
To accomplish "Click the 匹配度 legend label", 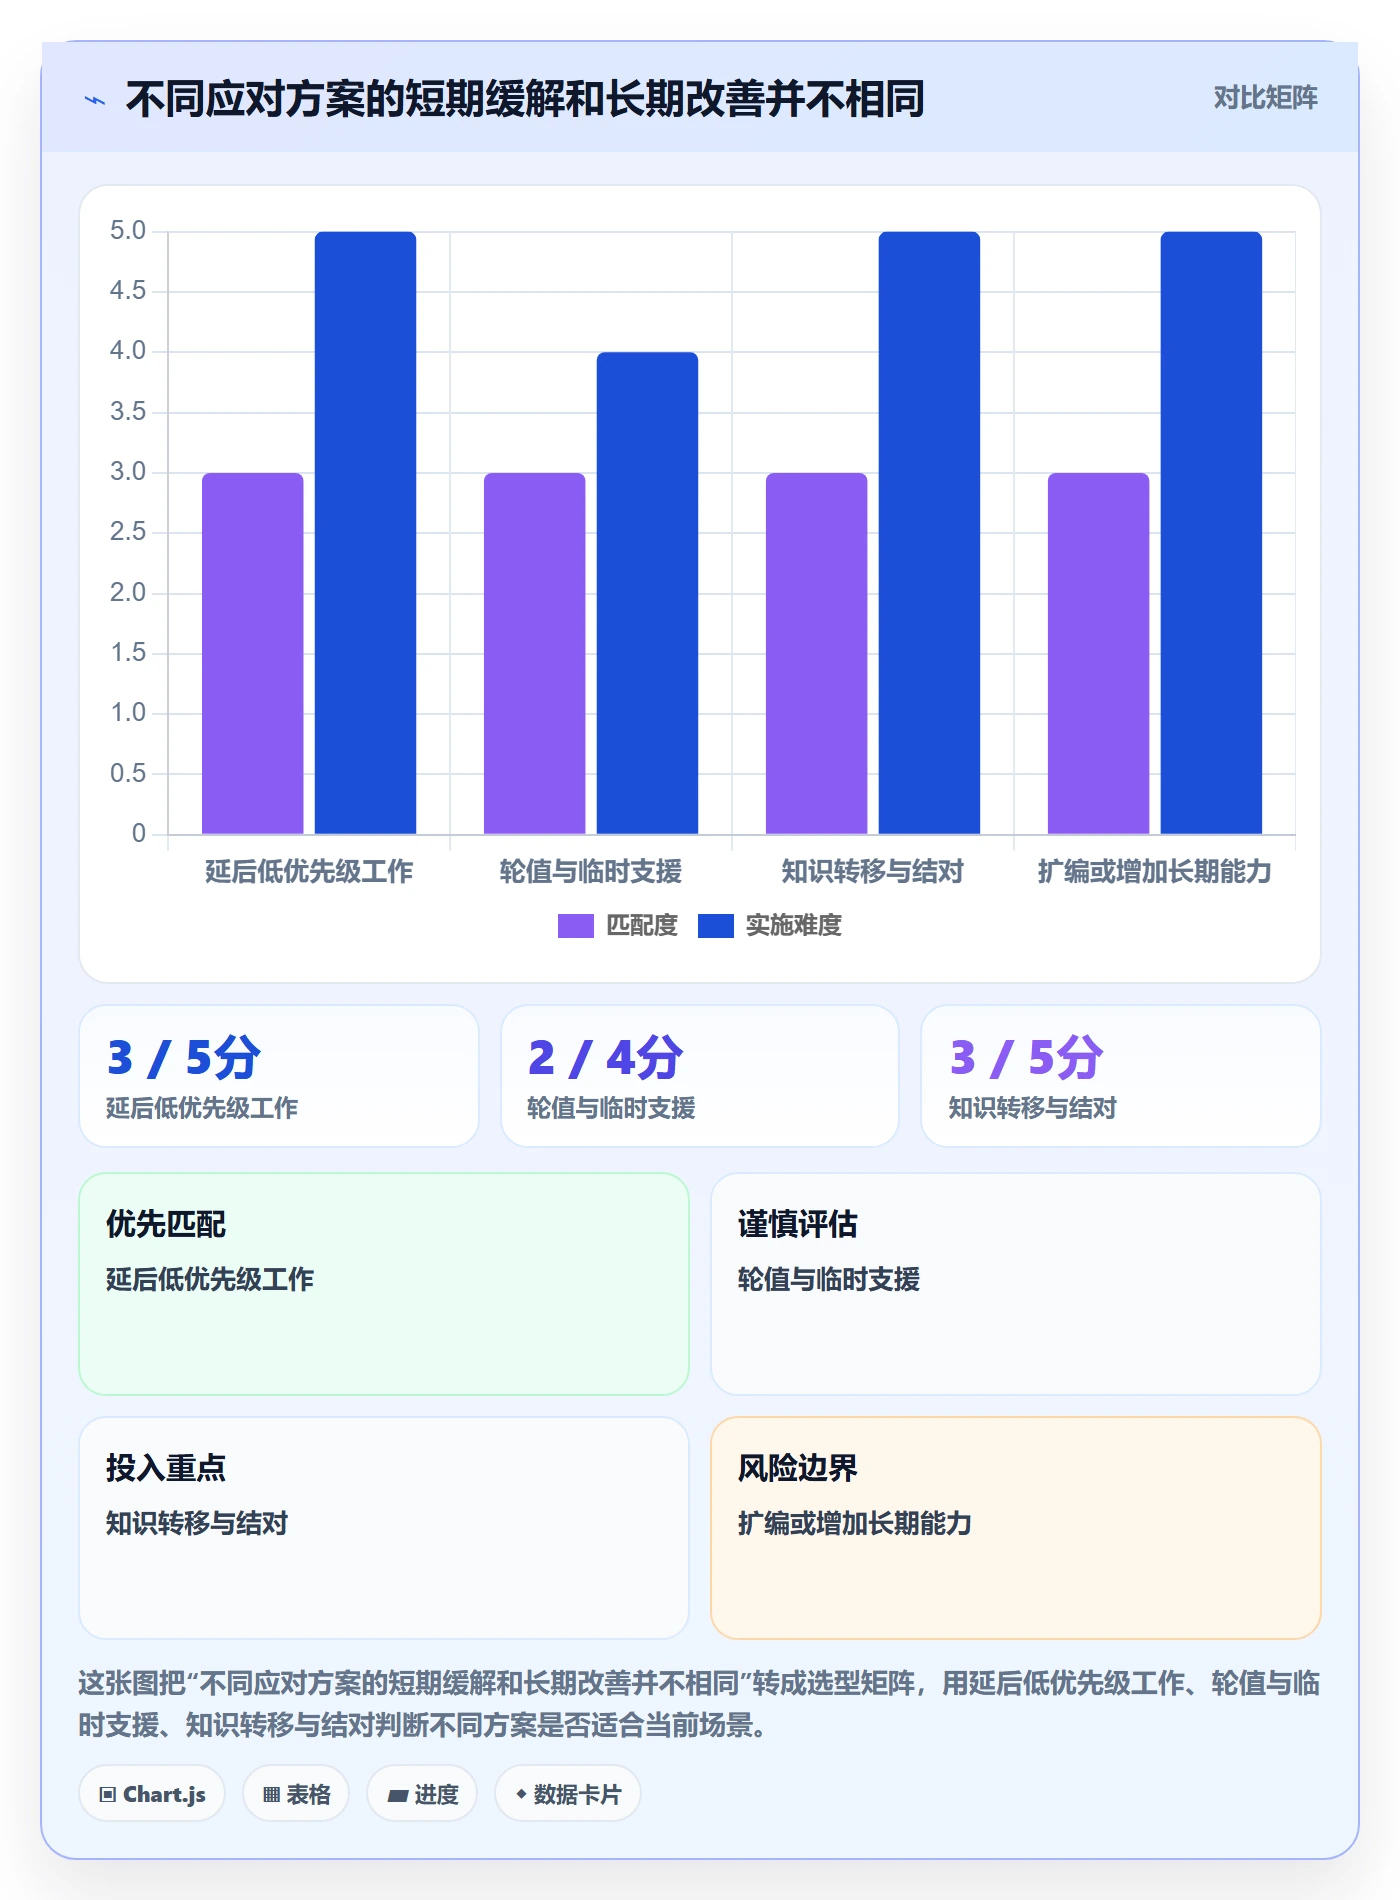I will (642, 926).
